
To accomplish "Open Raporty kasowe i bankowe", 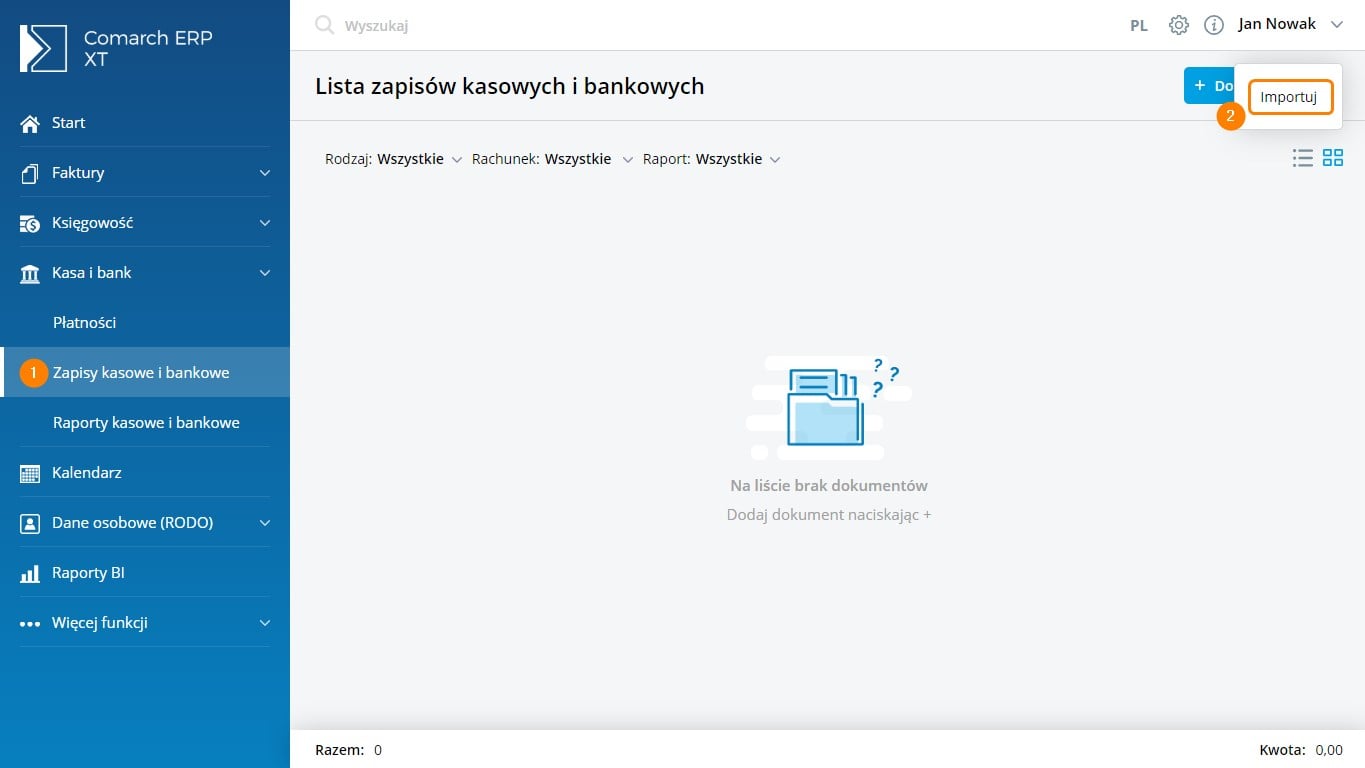I will [x=146, y=423].
